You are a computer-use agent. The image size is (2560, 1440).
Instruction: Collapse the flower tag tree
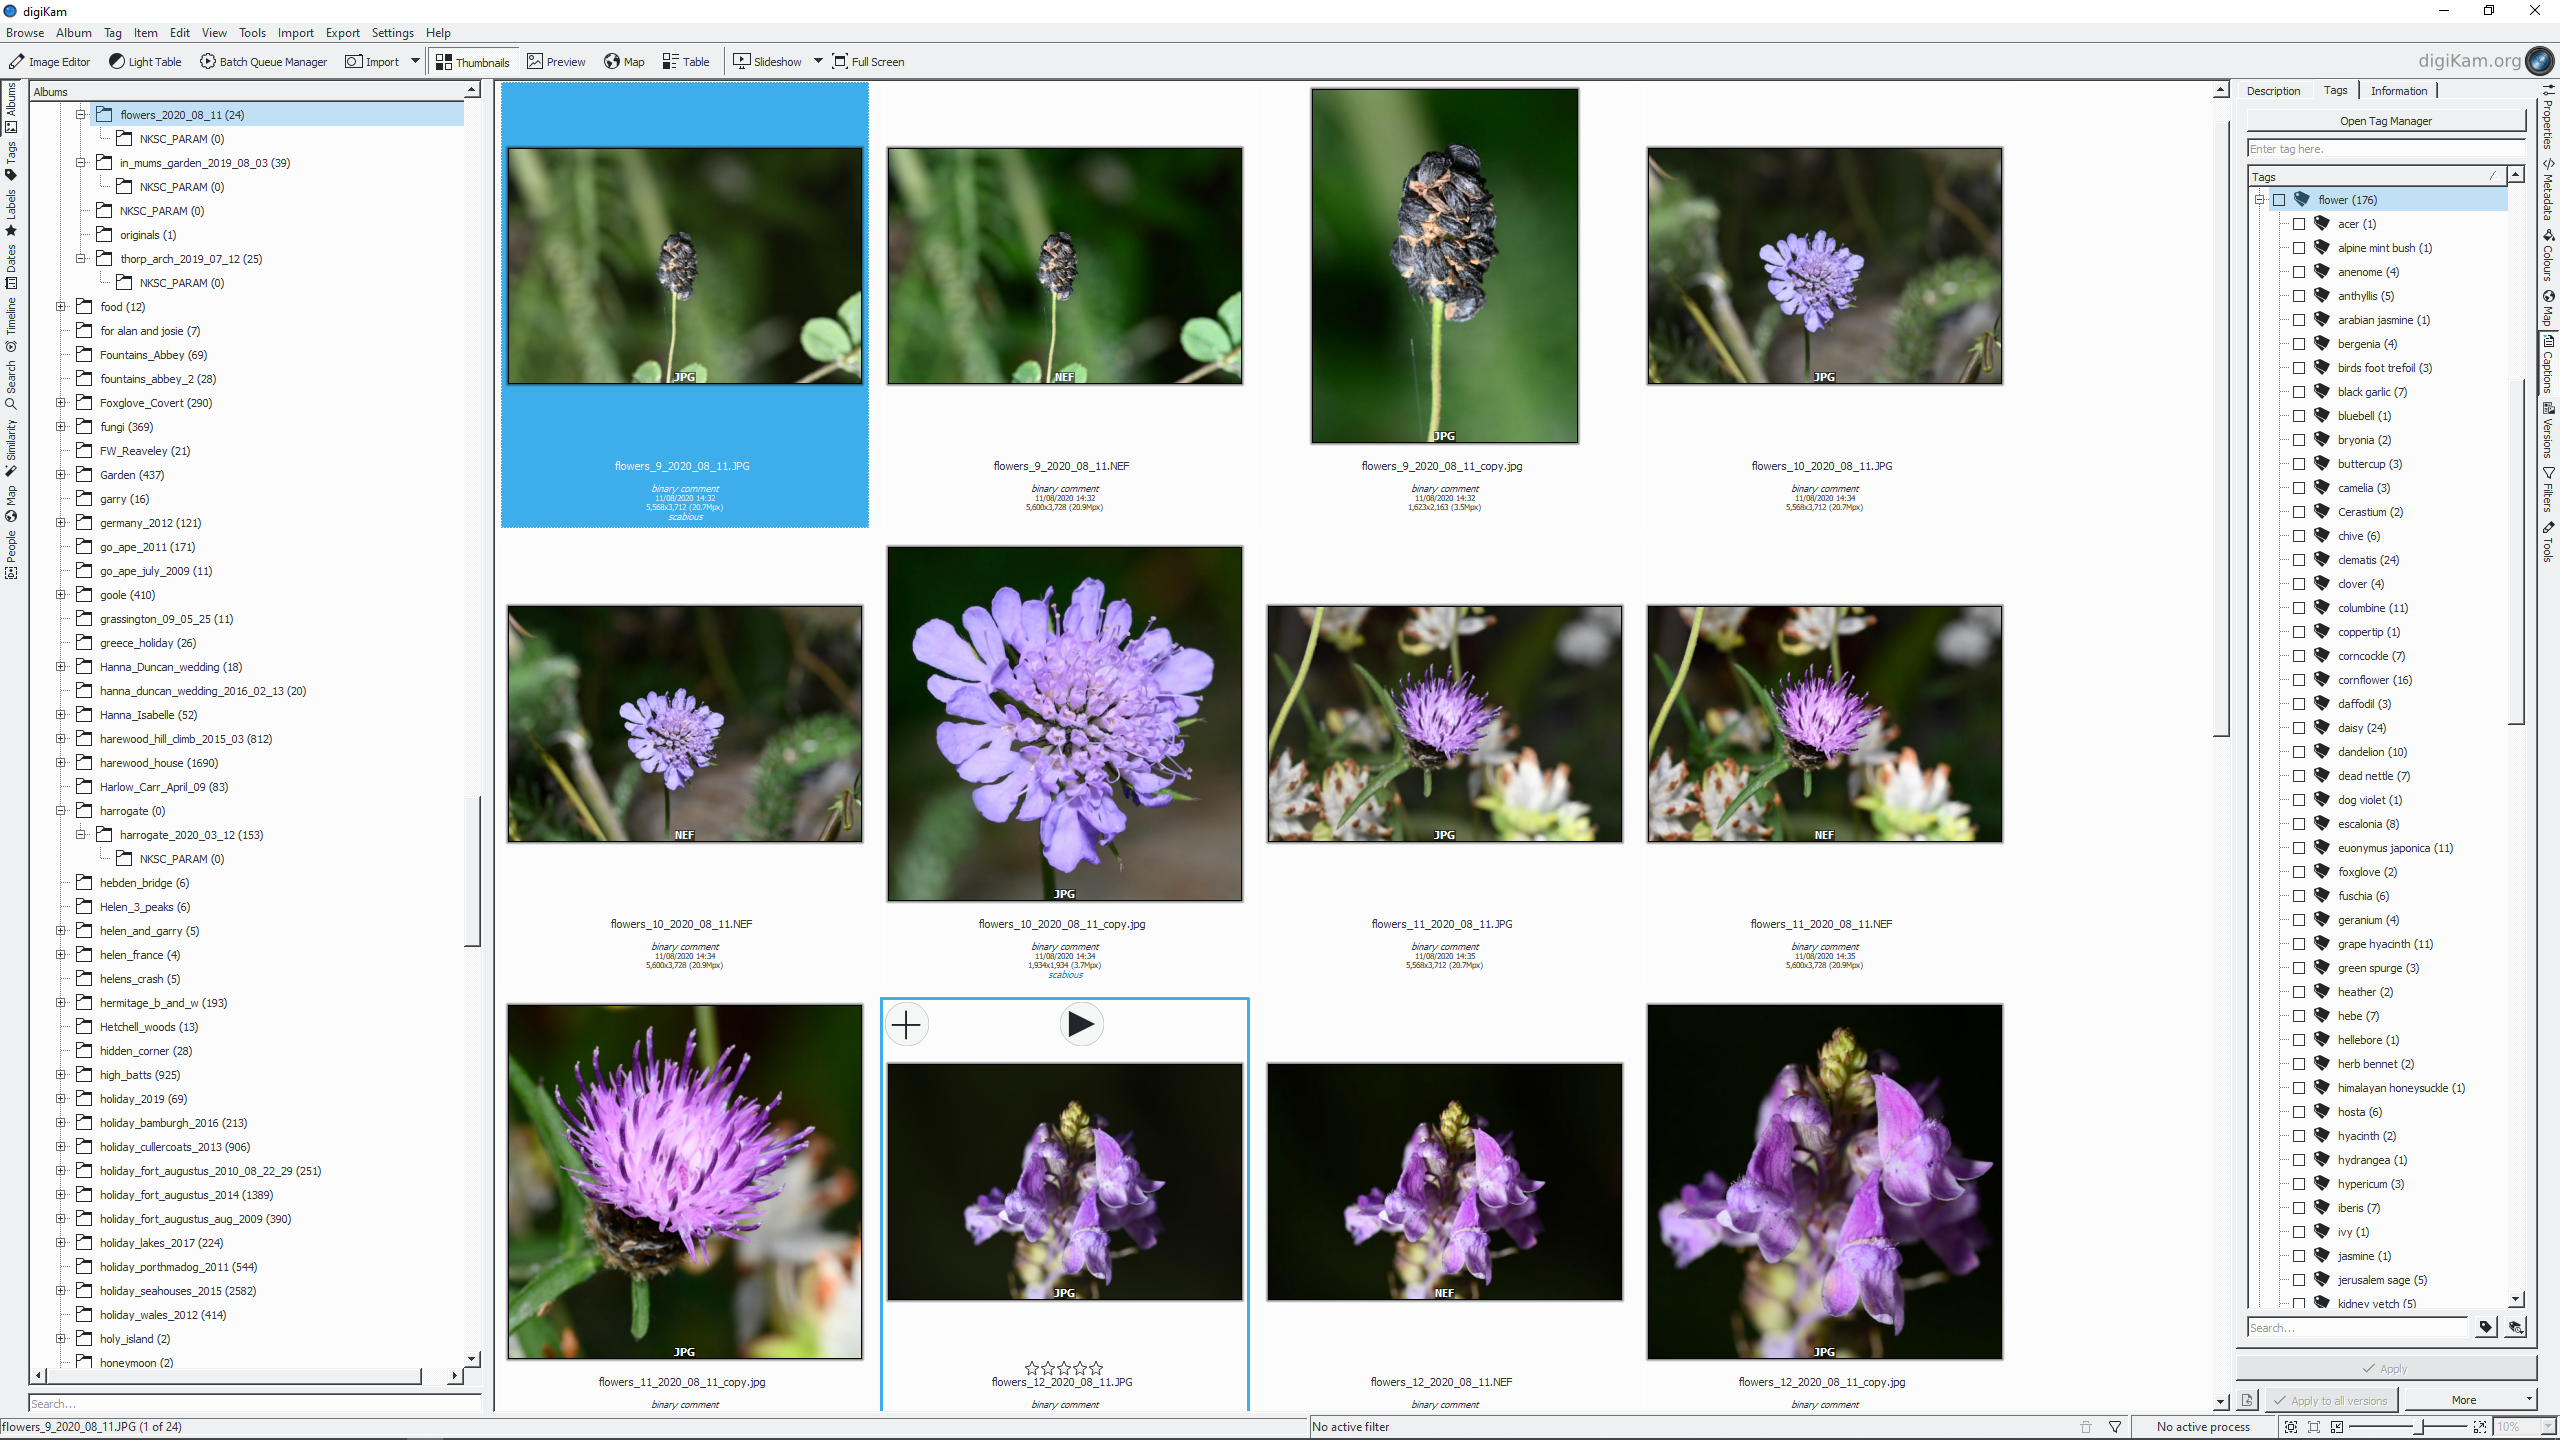click(x=2259, y=200)
